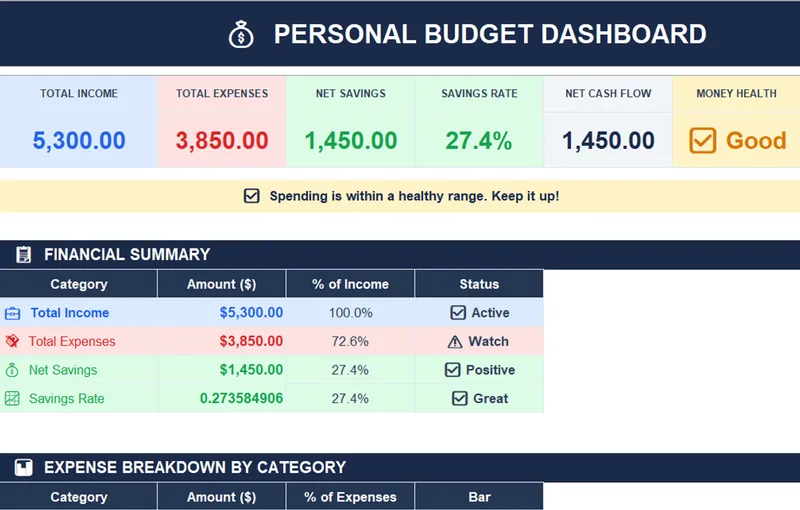This screenshot has height=510, width=800.
Task: Click the briefcase icon in Total Income row
Action: [x=12, y=313]
